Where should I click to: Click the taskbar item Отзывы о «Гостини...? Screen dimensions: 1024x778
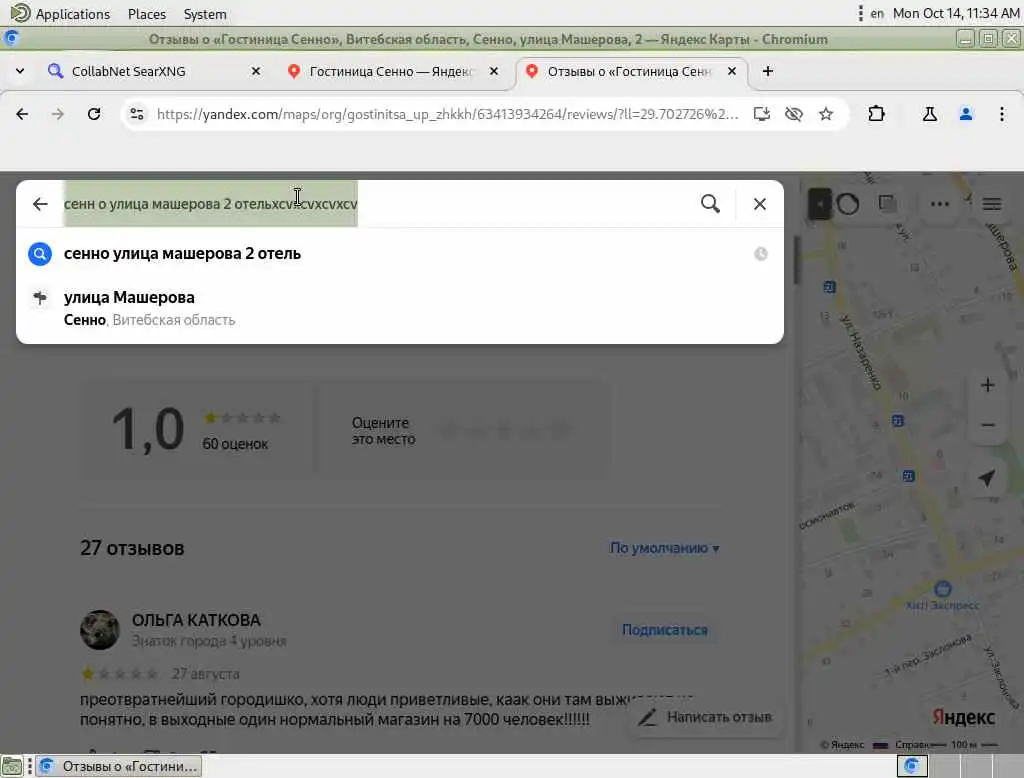point(118,766)
